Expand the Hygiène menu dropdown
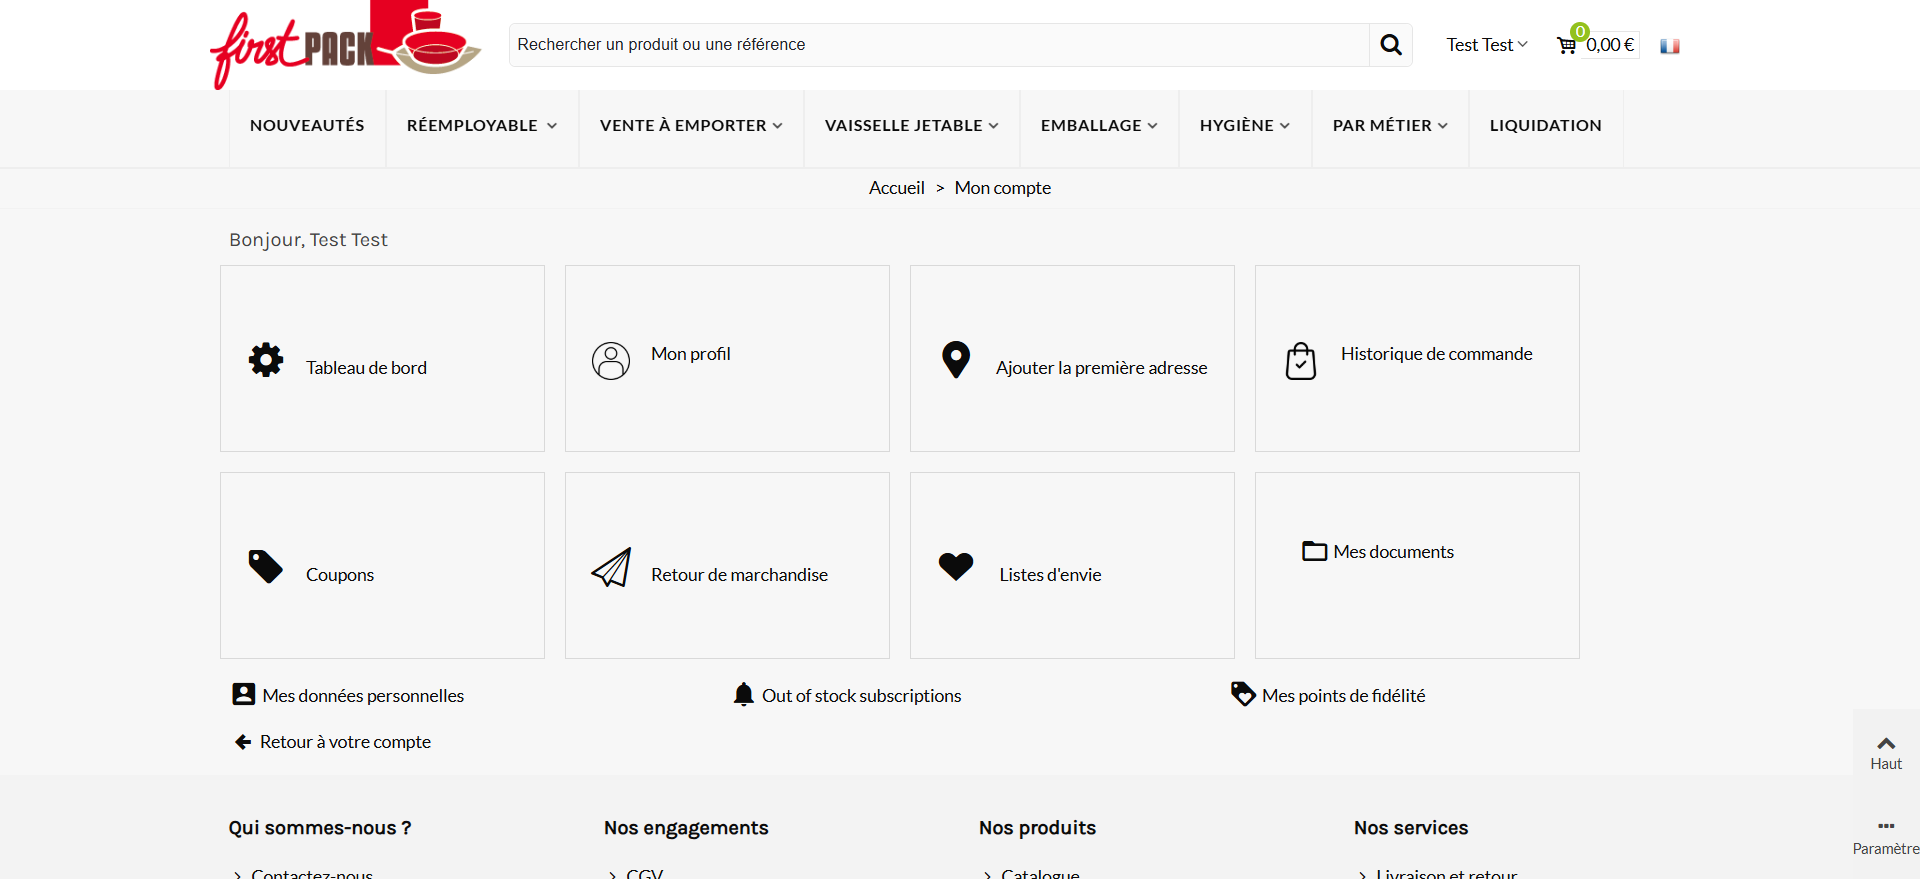Viewport: 1920px width, 879px height. 1244,126
